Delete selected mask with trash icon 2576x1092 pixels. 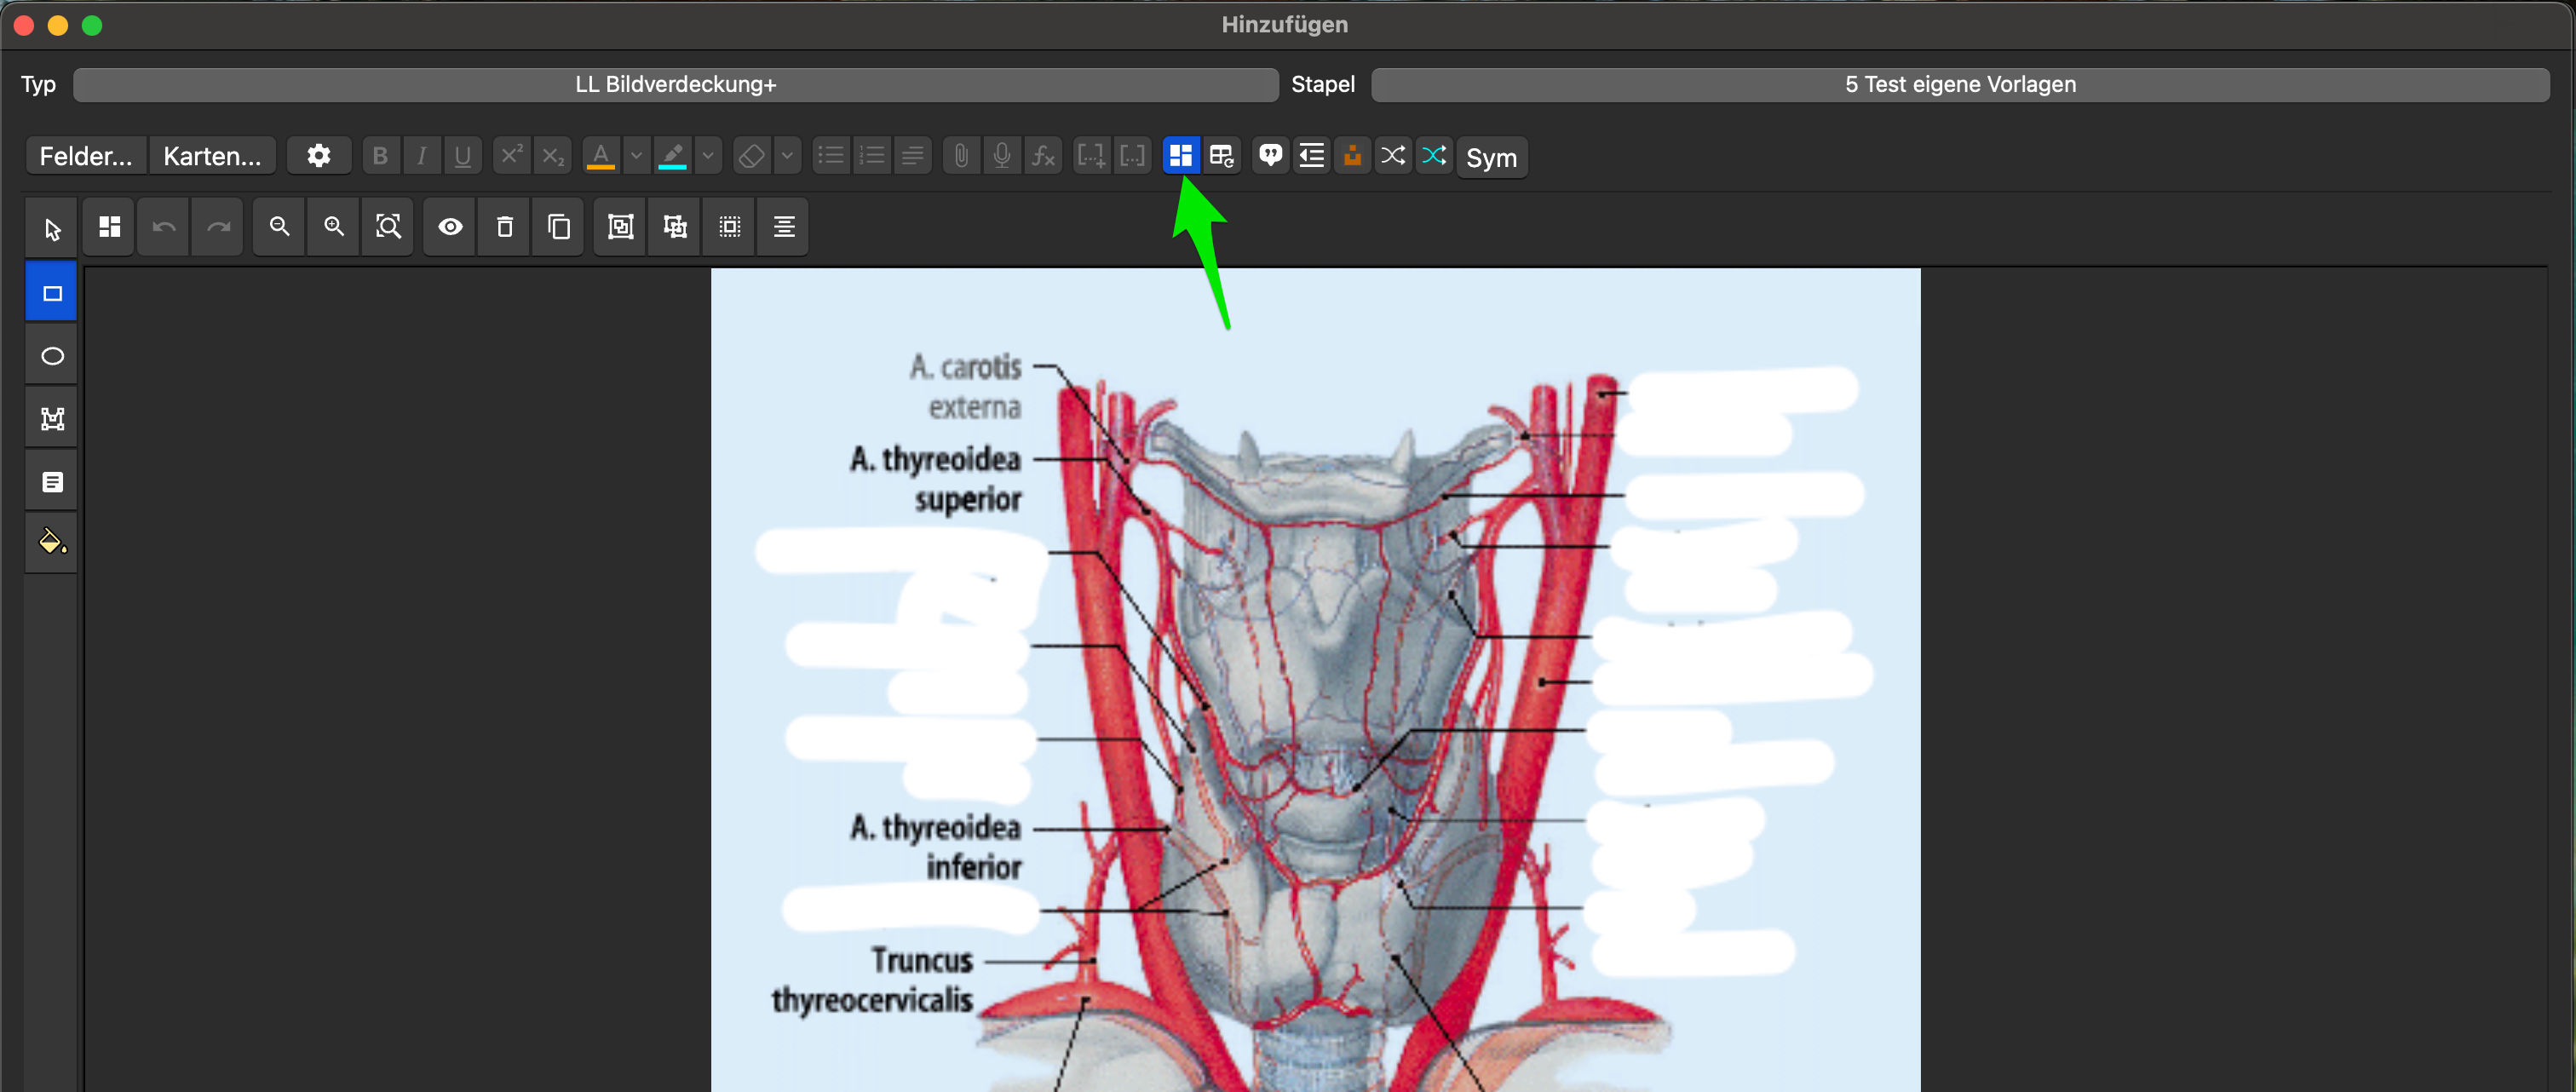tap(505, 227)
